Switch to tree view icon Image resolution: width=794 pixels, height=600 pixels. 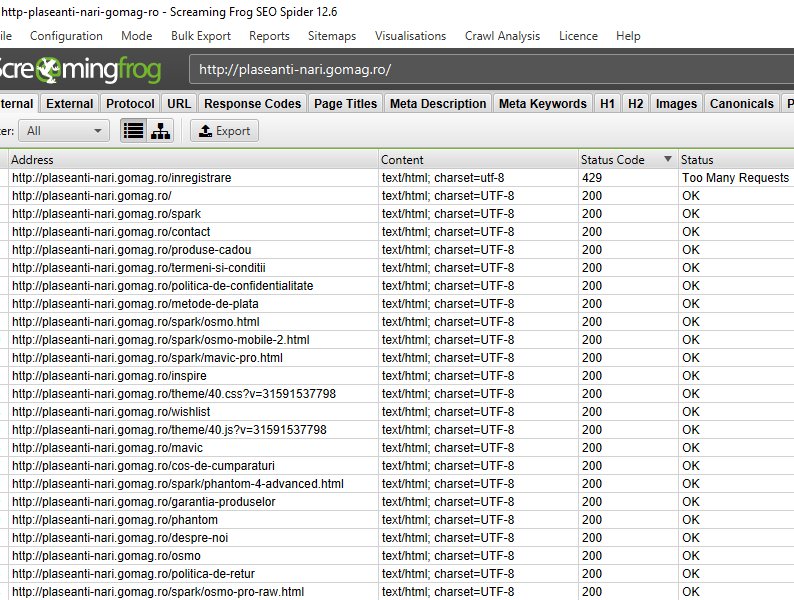pos(161,131)
